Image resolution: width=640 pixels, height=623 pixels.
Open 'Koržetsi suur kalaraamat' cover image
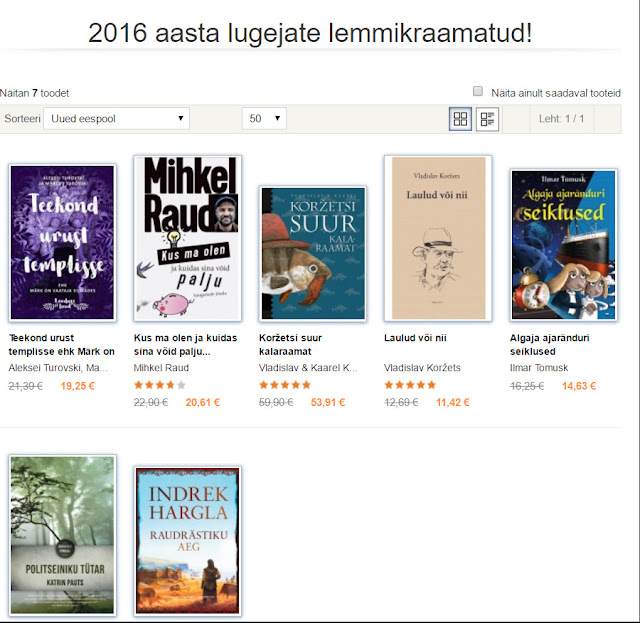[313, 254]
